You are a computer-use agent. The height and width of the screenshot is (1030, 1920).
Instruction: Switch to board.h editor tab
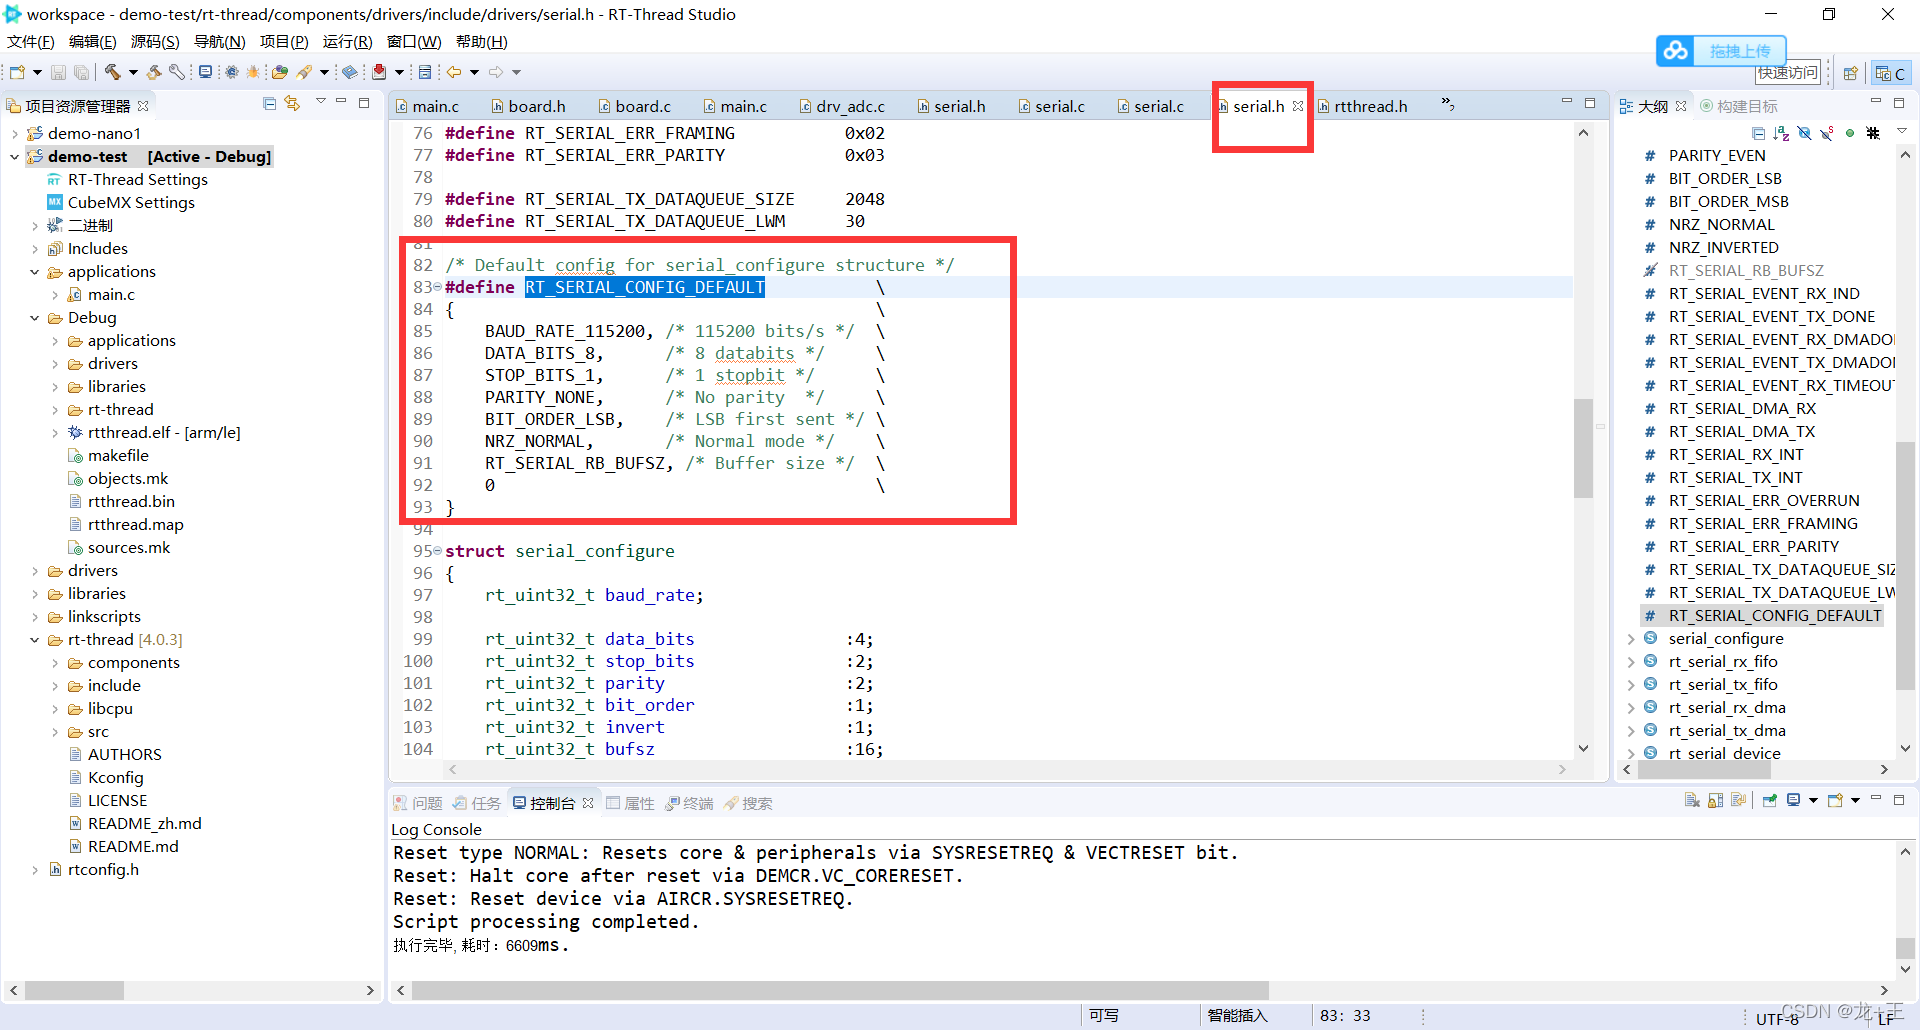click(x=528, y=106)
